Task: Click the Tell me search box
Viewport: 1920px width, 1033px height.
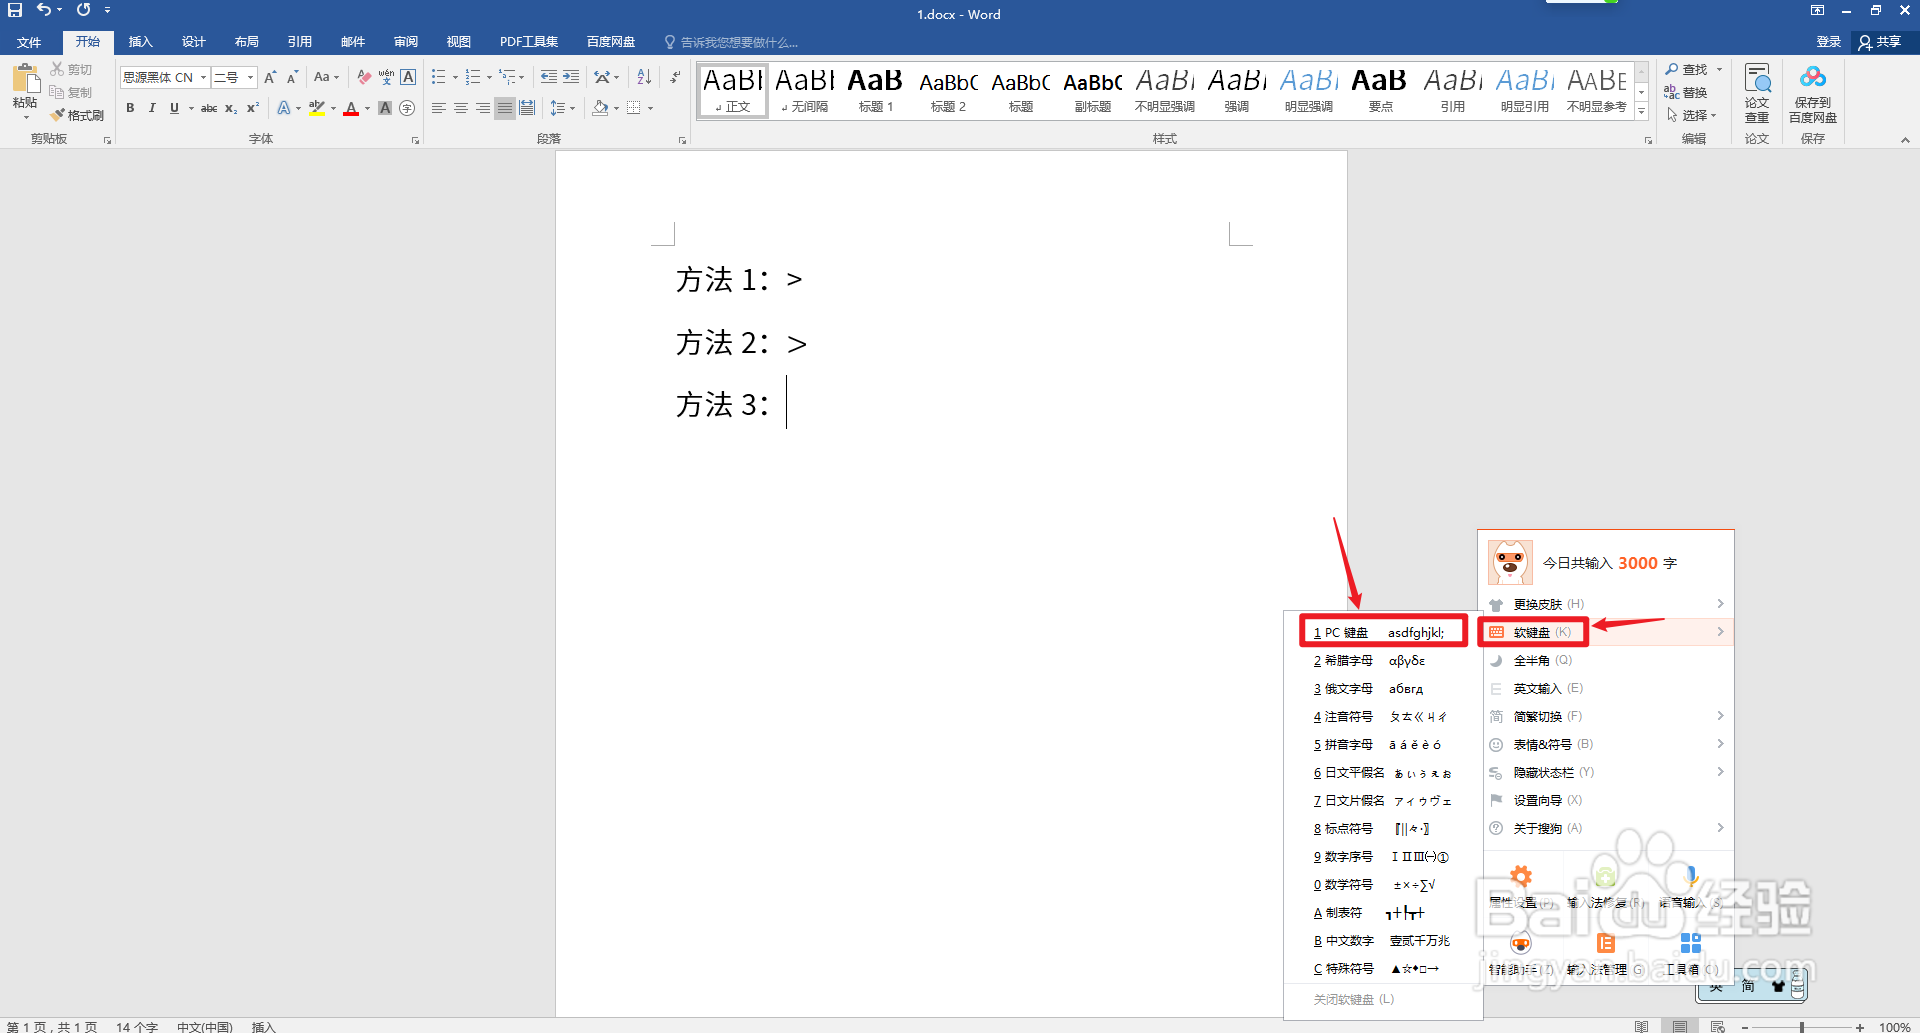Action: (732, 42)
